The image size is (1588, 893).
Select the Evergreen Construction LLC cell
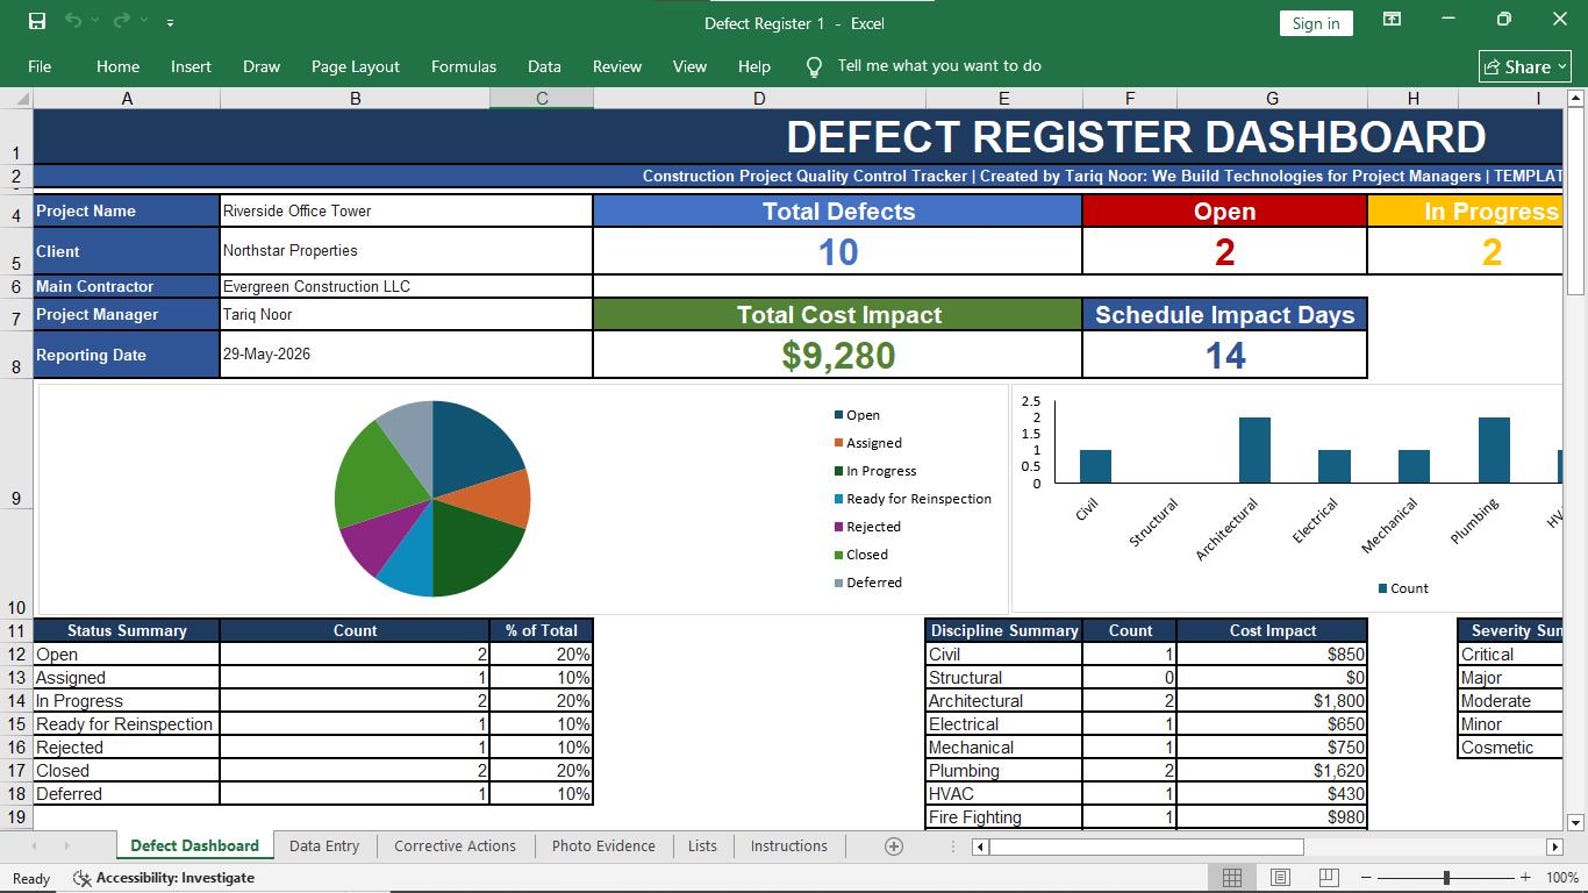point(406,286)
